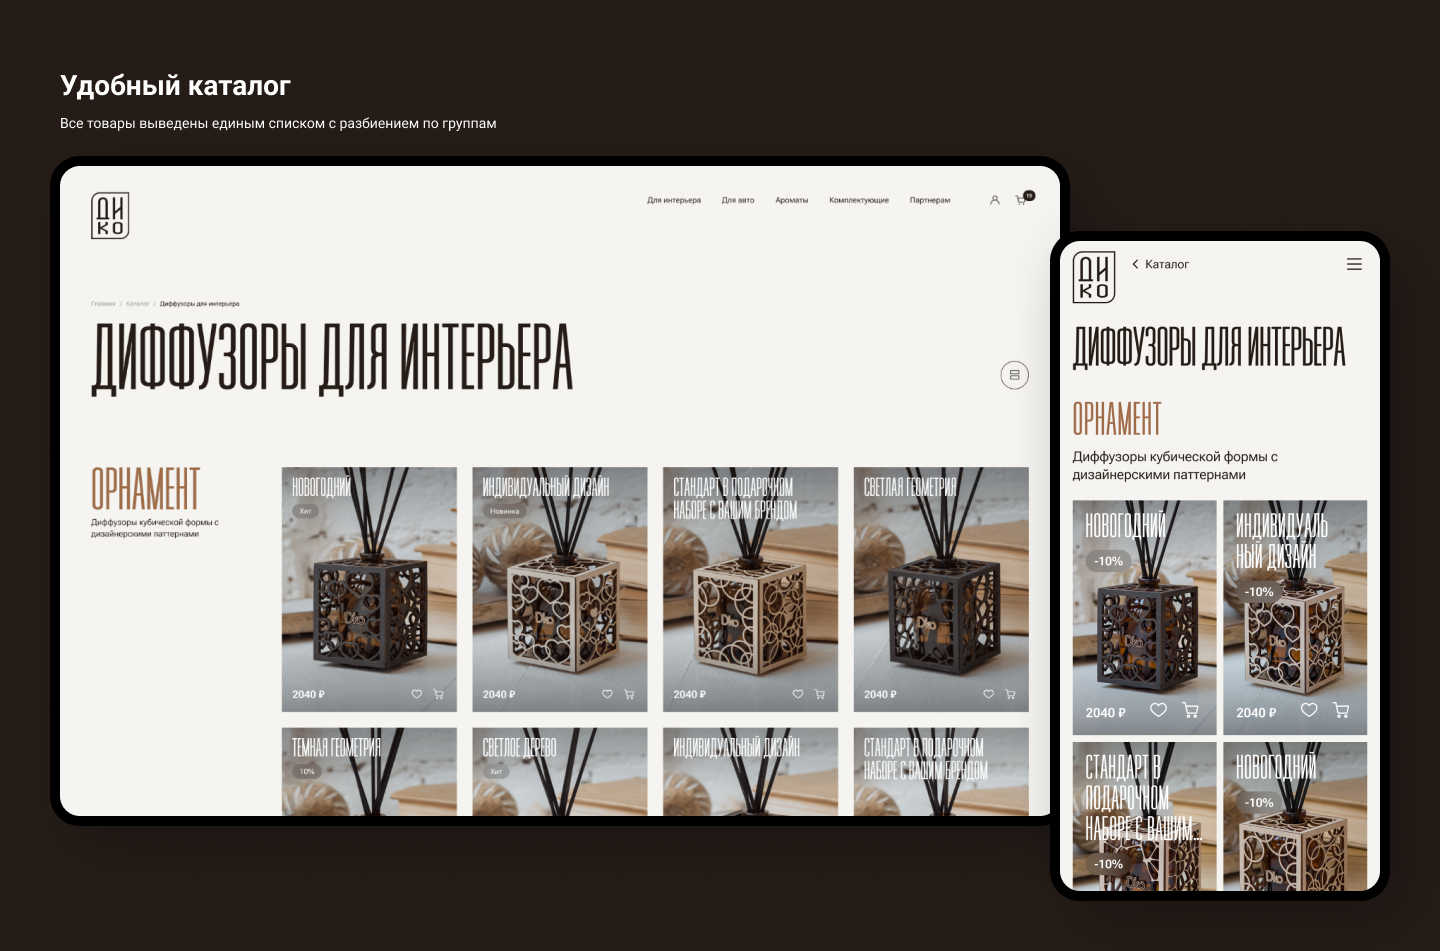
Task: Click the mobile ОРНАМЕНТ group heading
Action: pos(1117,418)
